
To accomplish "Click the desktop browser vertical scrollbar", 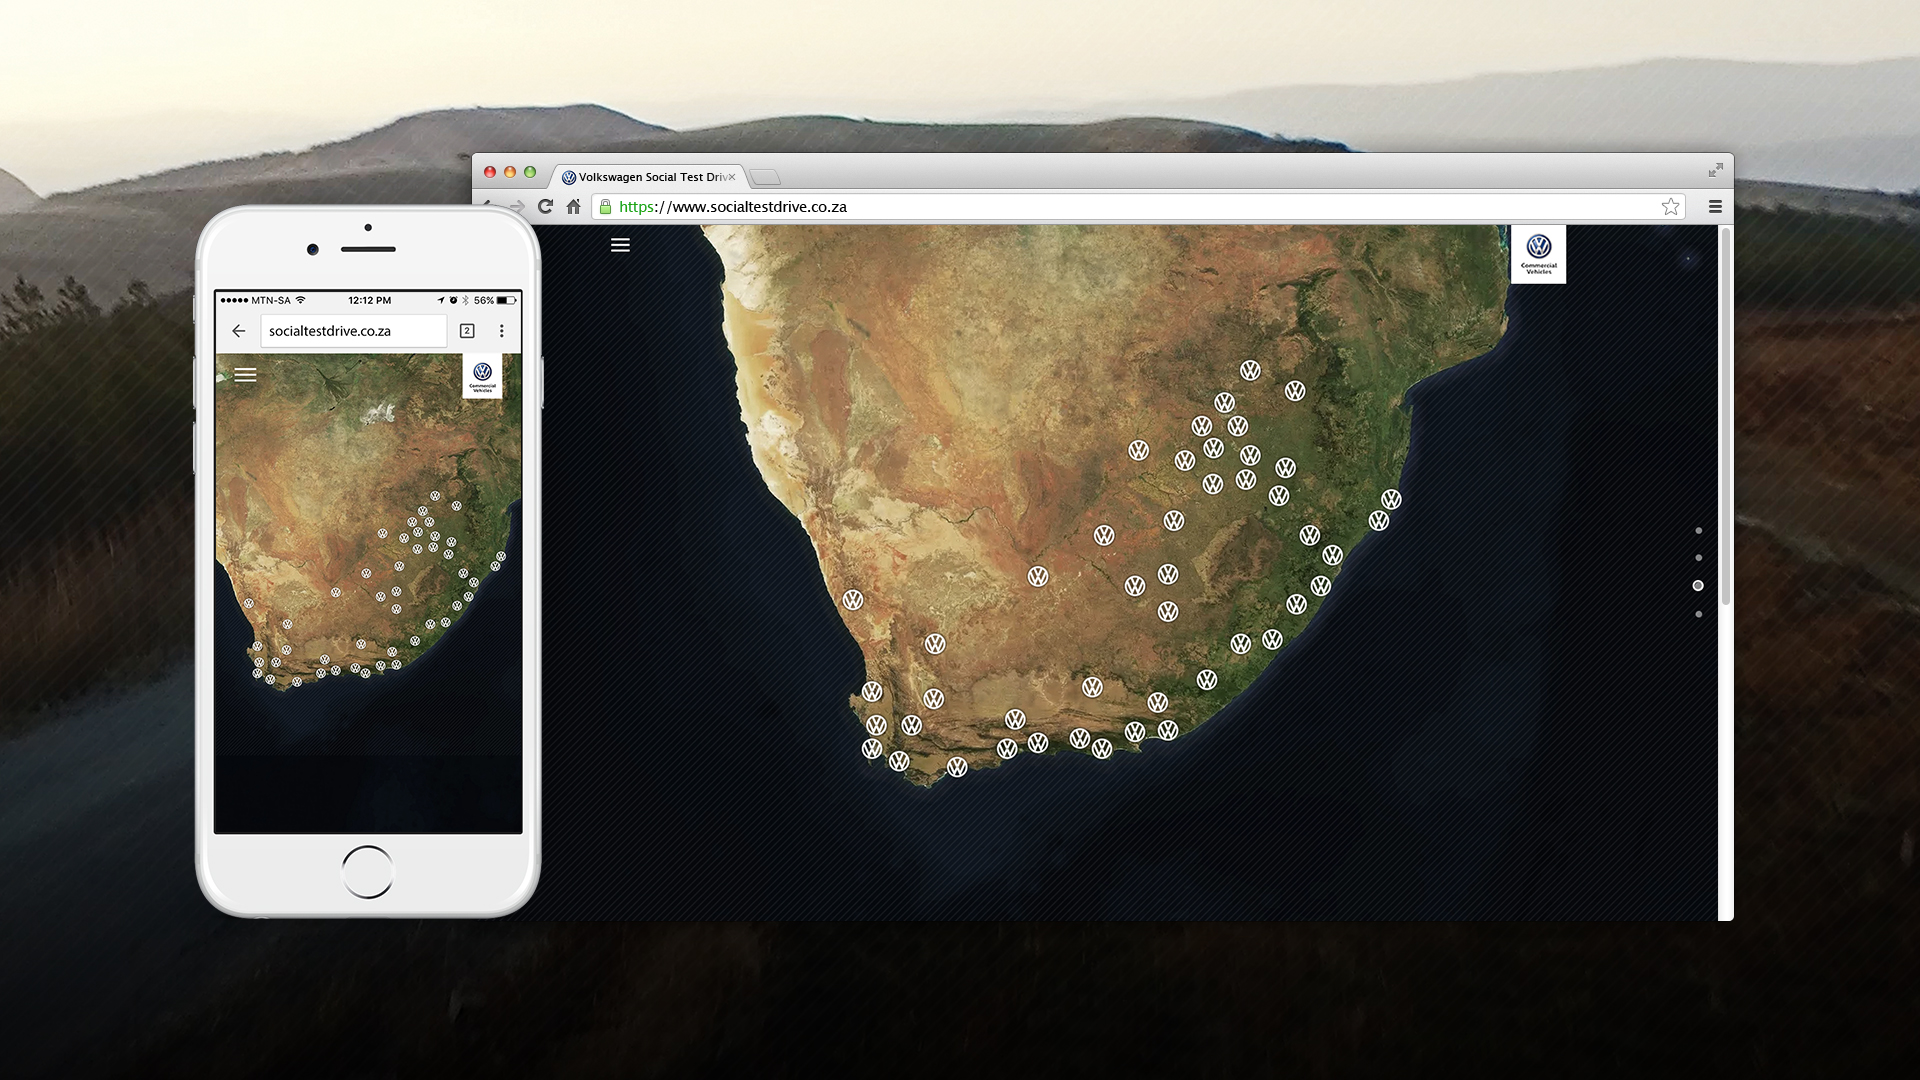I will coord(1725,415).
